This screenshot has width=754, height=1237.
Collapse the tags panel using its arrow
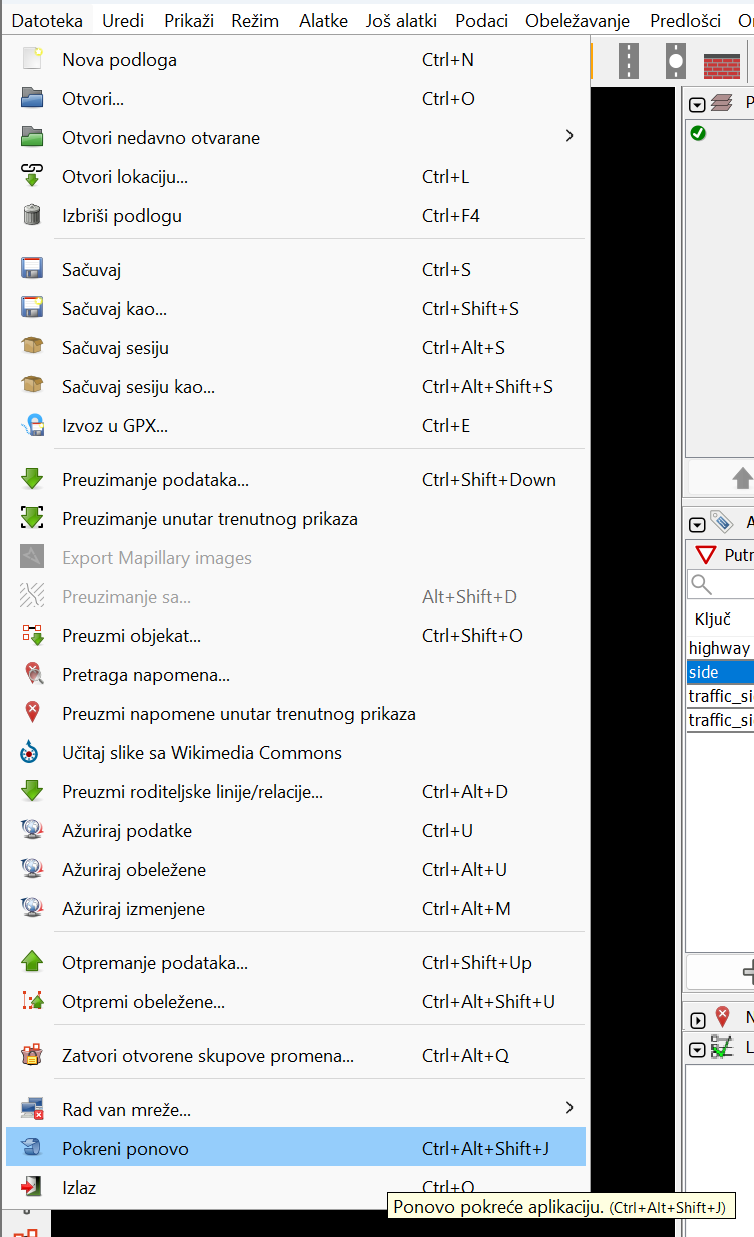[698, 524]
